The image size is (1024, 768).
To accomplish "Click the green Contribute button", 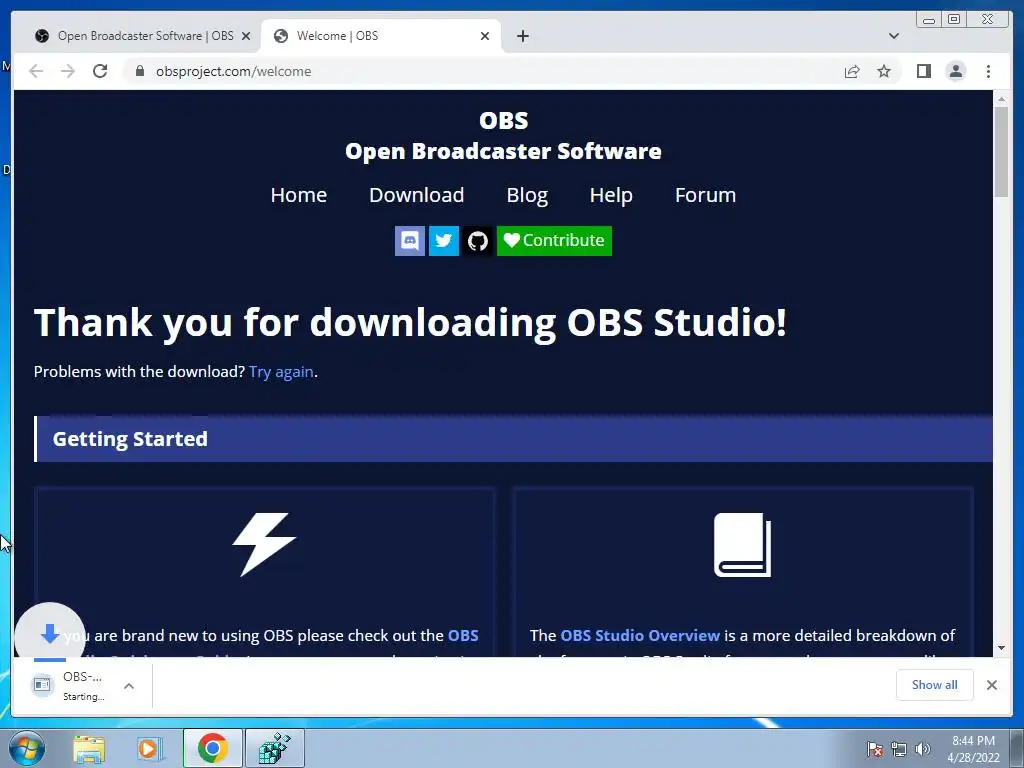I will 554,241.
